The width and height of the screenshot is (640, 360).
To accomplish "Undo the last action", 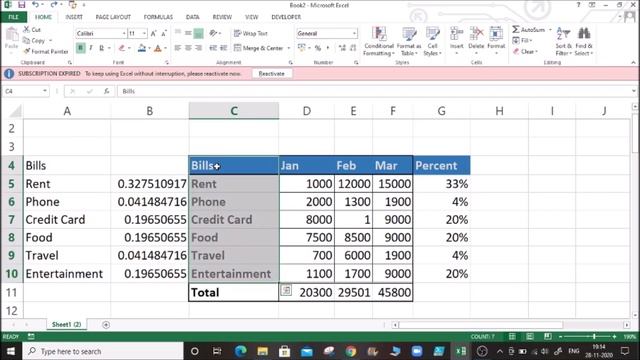I will tap(36, 5).
